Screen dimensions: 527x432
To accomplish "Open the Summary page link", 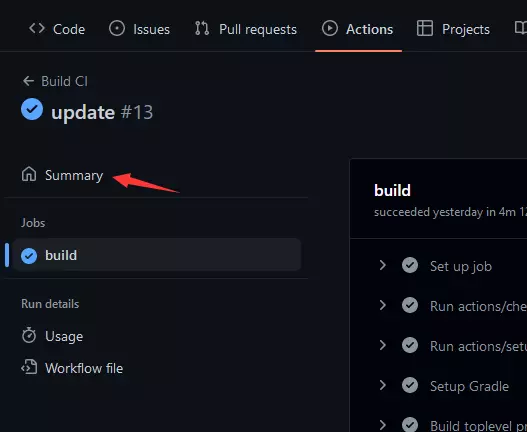I will click(x=63, y=175).
